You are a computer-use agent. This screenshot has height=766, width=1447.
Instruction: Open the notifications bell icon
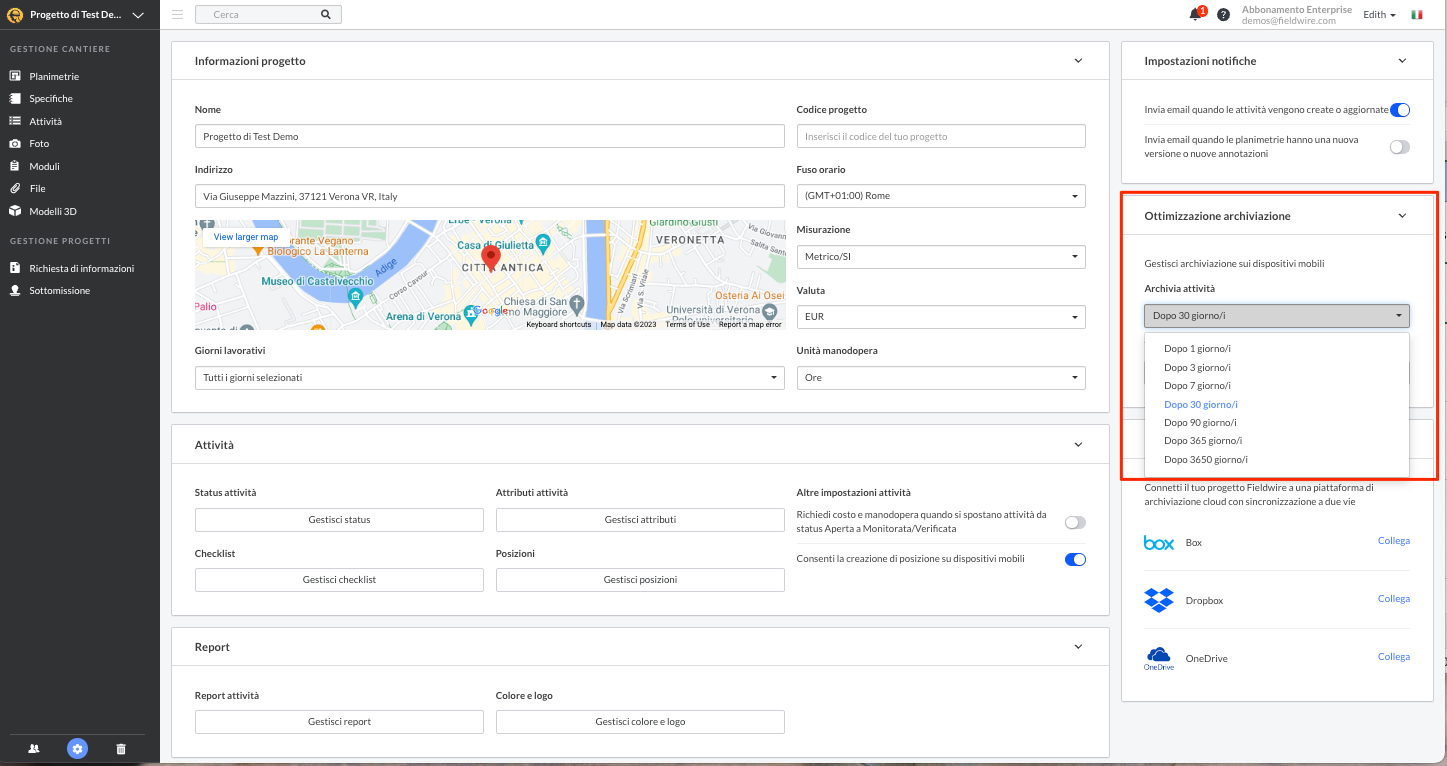click(x=1195, y=14)
